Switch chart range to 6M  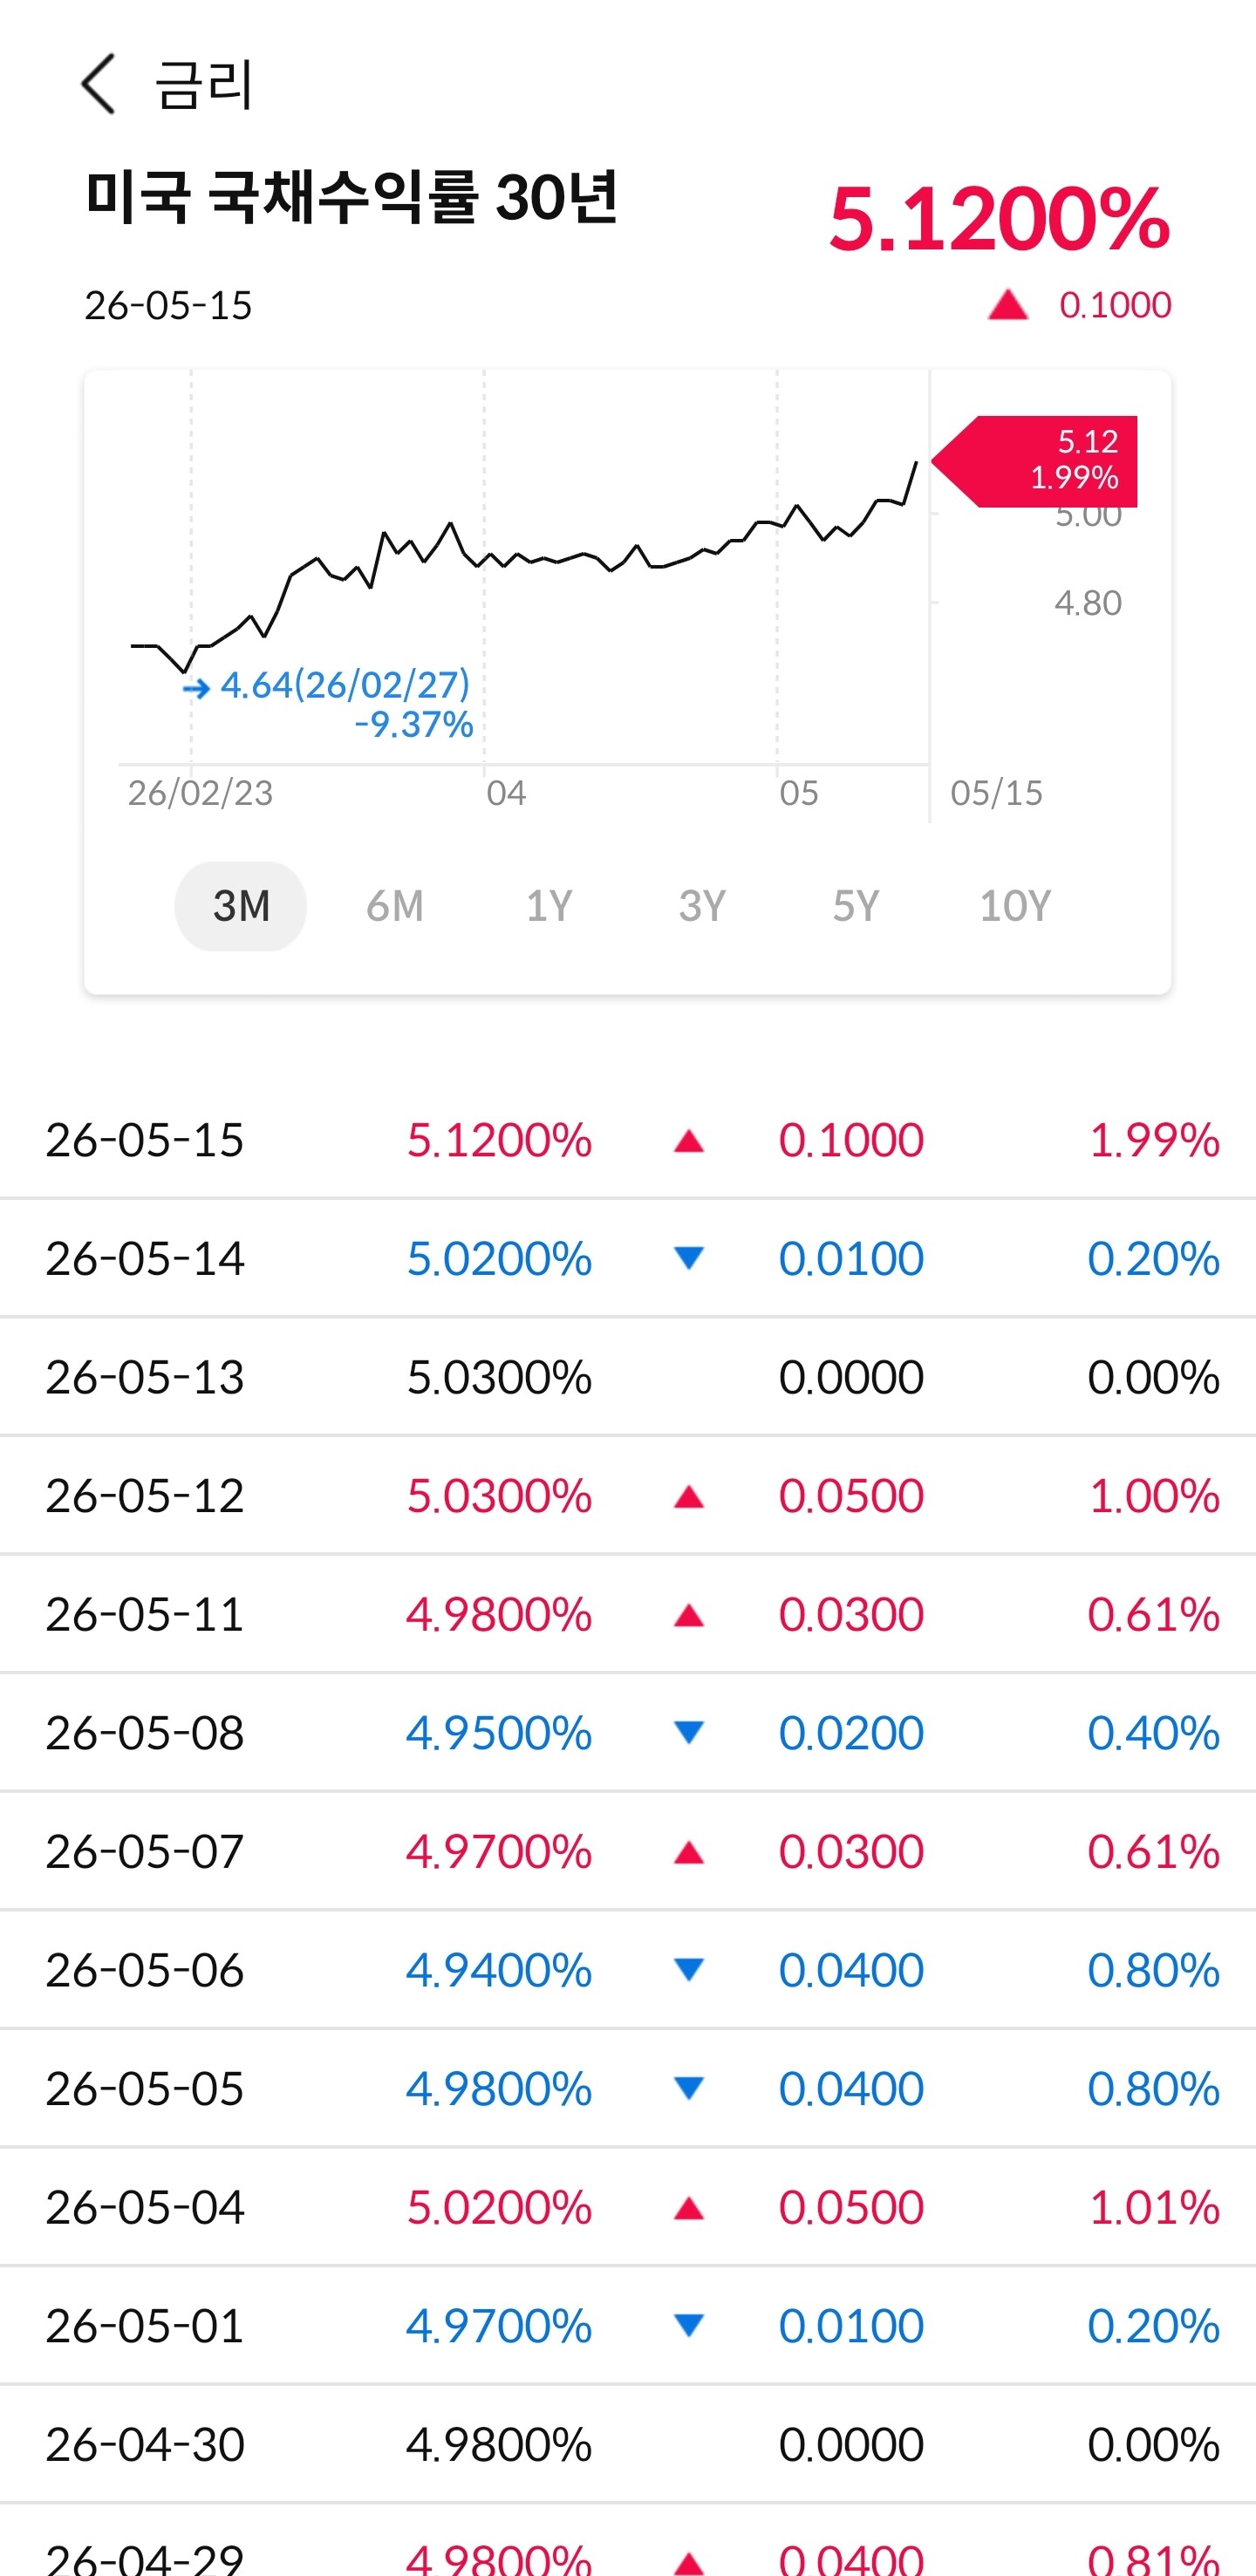(x=395, y=906)
